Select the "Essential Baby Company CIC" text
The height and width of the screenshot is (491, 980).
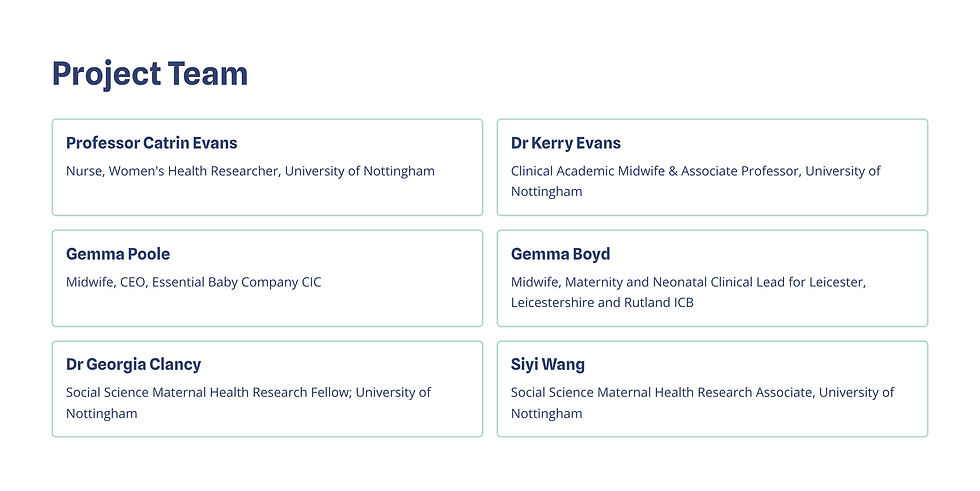pos(237,282)
